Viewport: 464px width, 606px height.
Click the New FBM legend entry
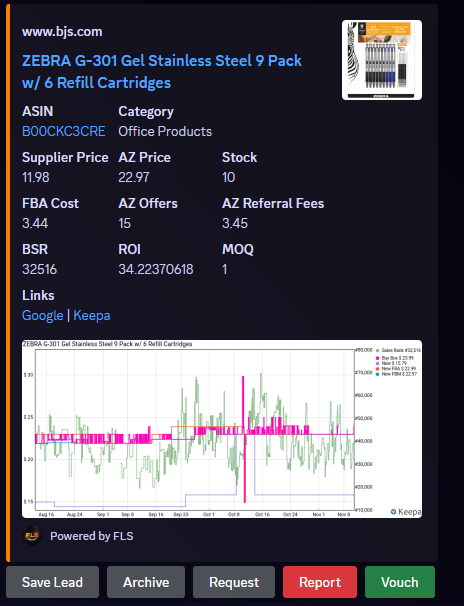click(x=396, y=374)
